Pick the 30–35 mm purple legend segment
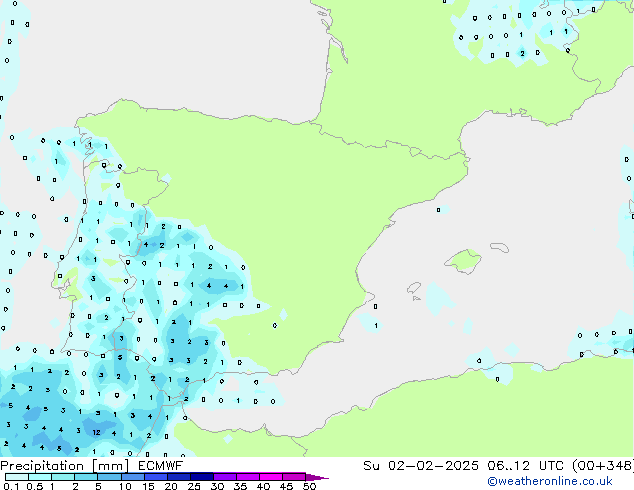The height and width of the screenshot is (490, 634). [x=224, y=477]
